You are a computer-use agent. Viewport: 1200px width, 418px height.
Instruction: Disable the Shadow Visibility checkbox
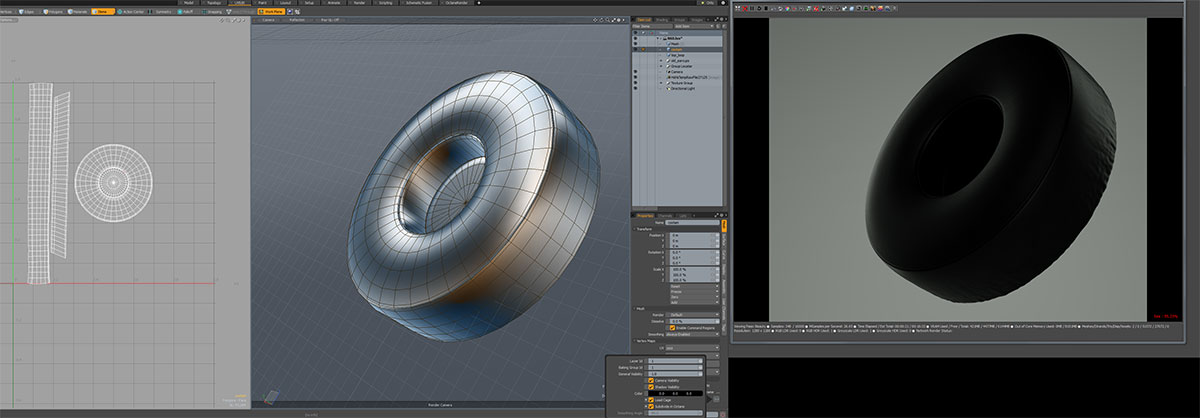coord(651,389)
